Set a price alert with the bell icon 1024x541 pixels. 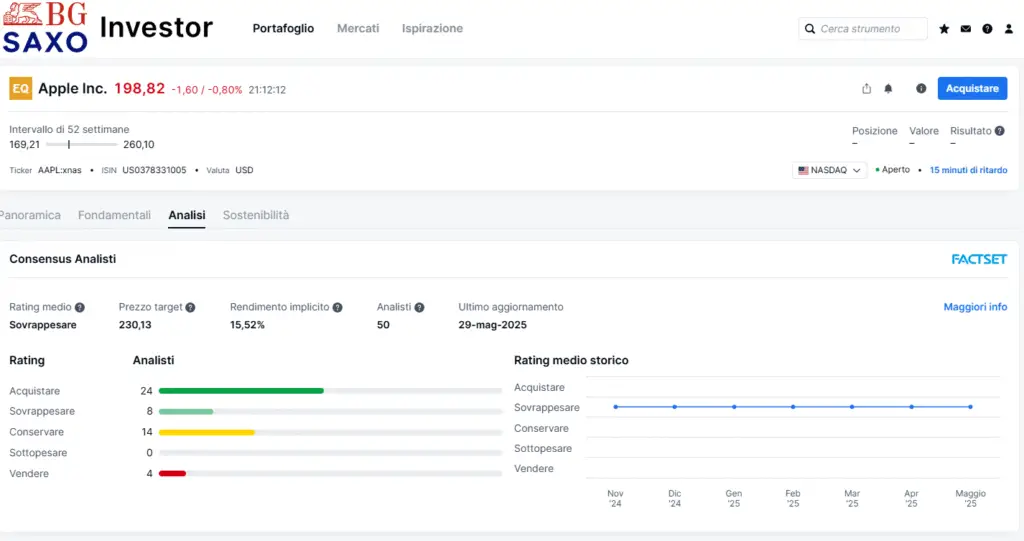[x=888, y=88]
